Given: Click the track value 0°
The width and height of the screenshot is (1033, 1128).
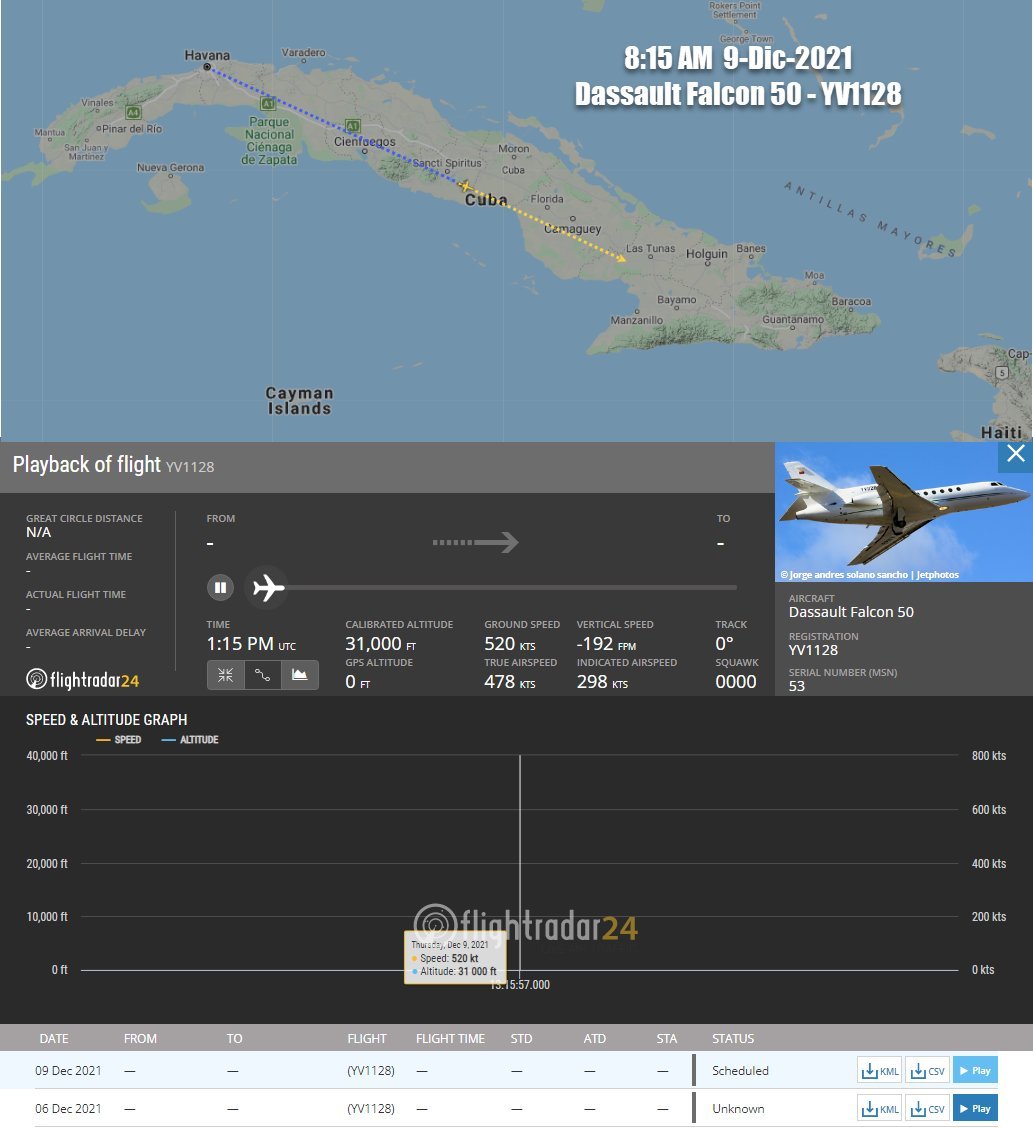Looking at the screenshot, I should [x=724, y=644].
